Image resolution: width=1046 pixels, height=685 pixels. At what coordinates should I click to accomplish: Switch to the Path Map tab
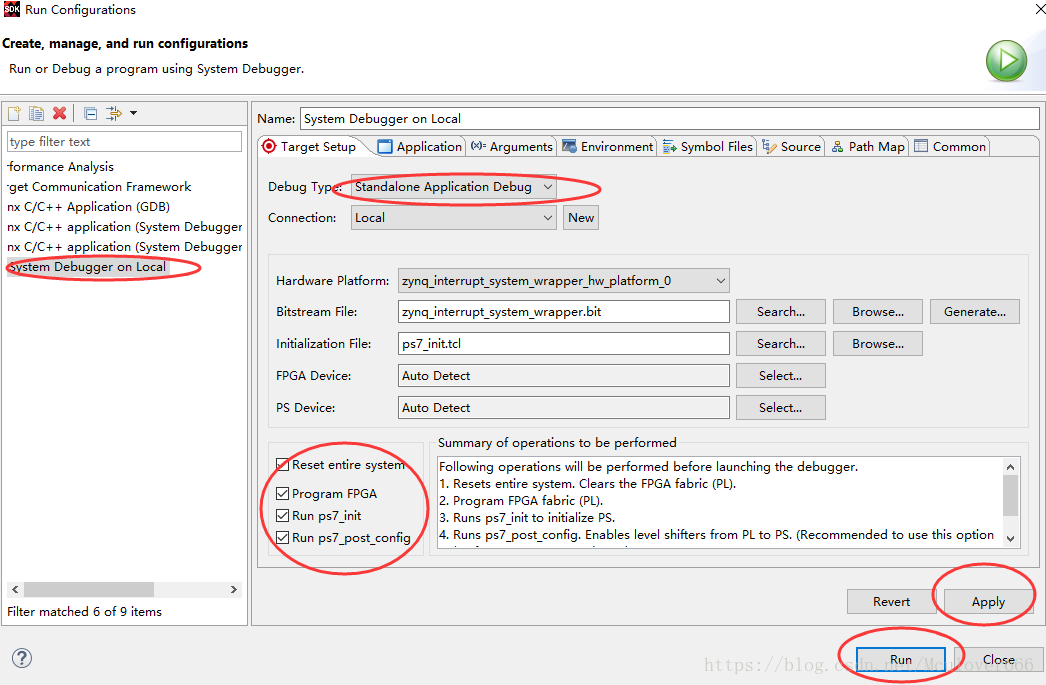tap(868, 146)
